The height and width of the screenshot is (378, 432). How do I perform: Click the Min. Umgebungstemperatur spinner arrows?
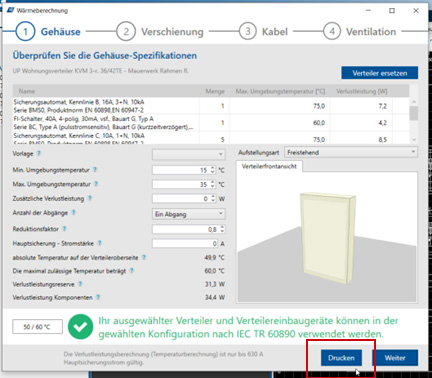pos(213,170)
